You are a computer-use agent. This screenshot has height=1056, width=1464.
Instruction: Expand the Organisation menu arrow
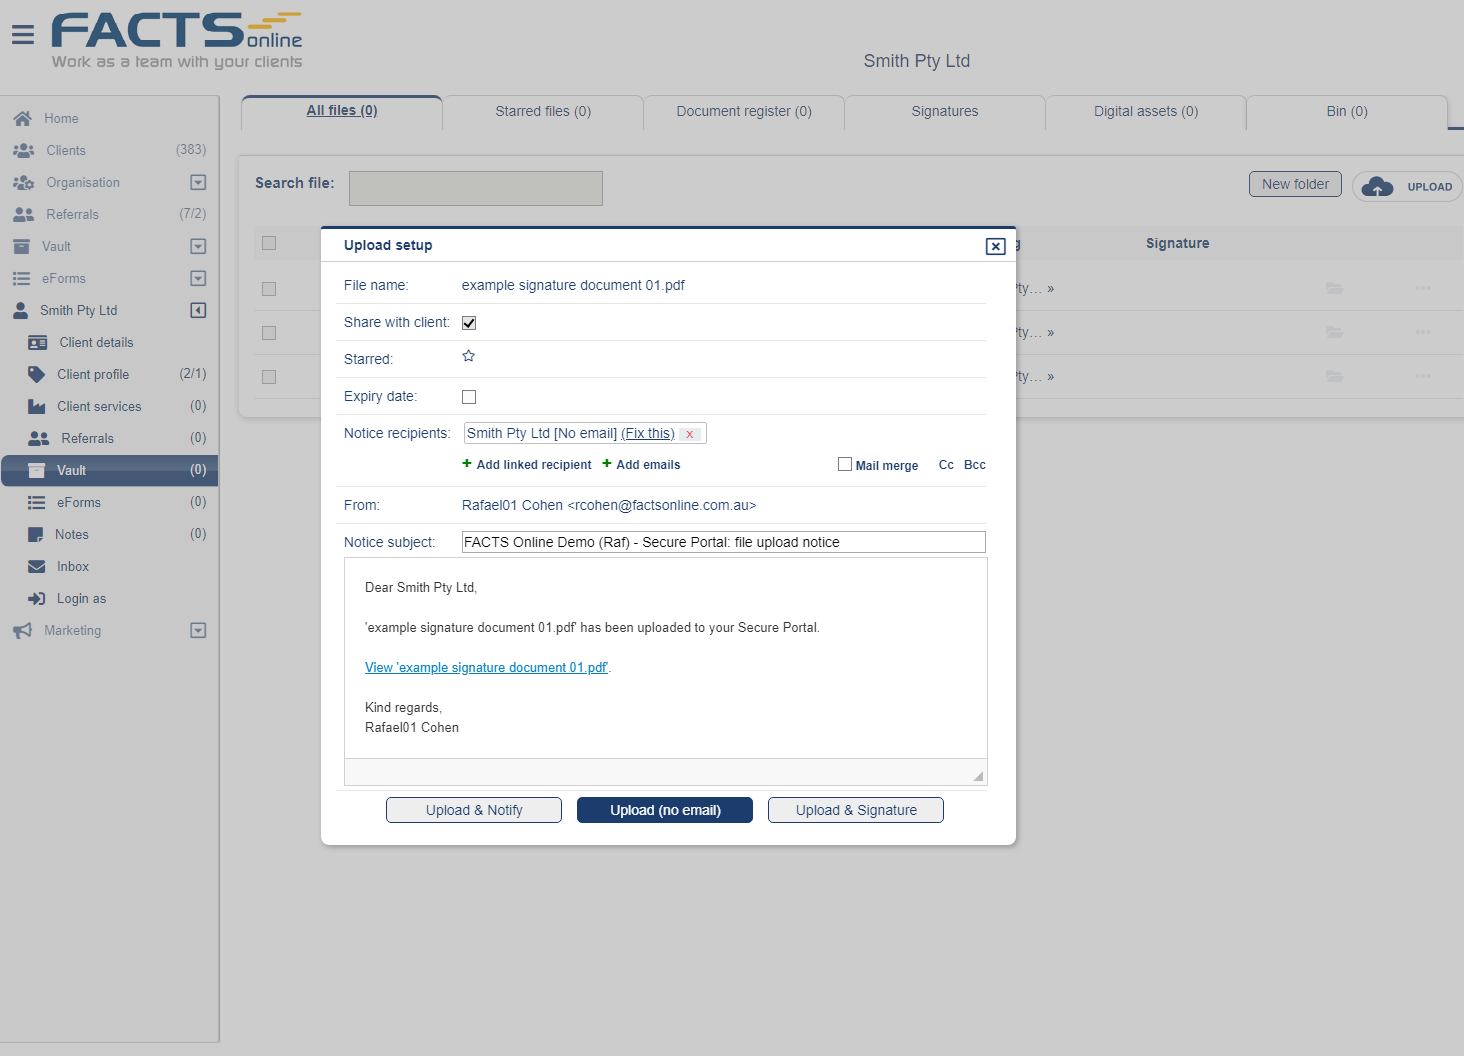[198, 182]
